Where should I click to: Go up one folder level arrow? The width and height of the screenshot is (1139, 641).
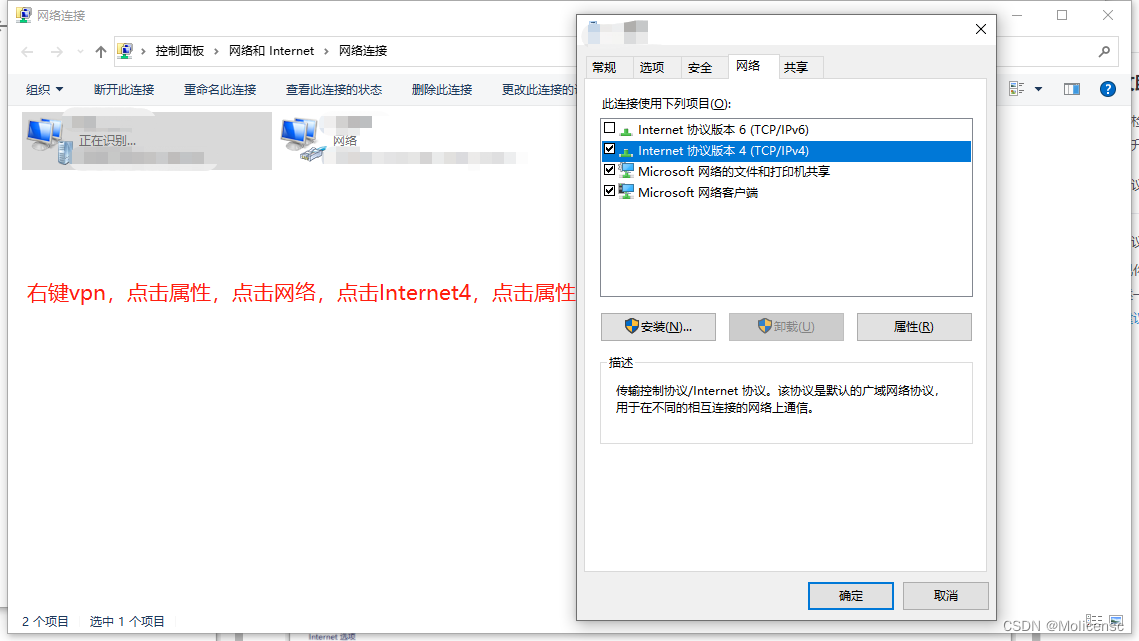pyautogui.click(x=100, y=51)
